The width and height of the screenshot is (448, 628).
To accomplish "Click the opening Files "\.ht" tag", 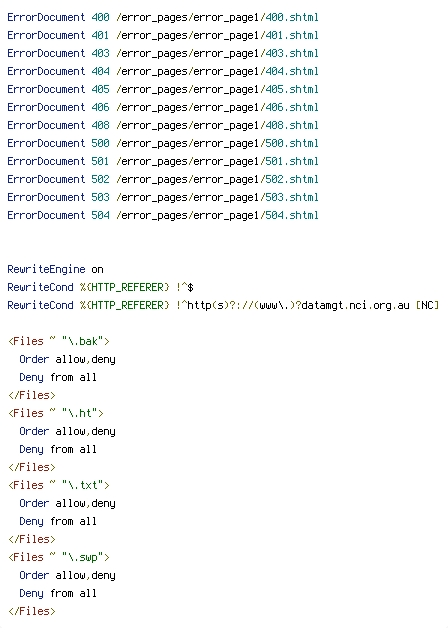I will 56,413.
